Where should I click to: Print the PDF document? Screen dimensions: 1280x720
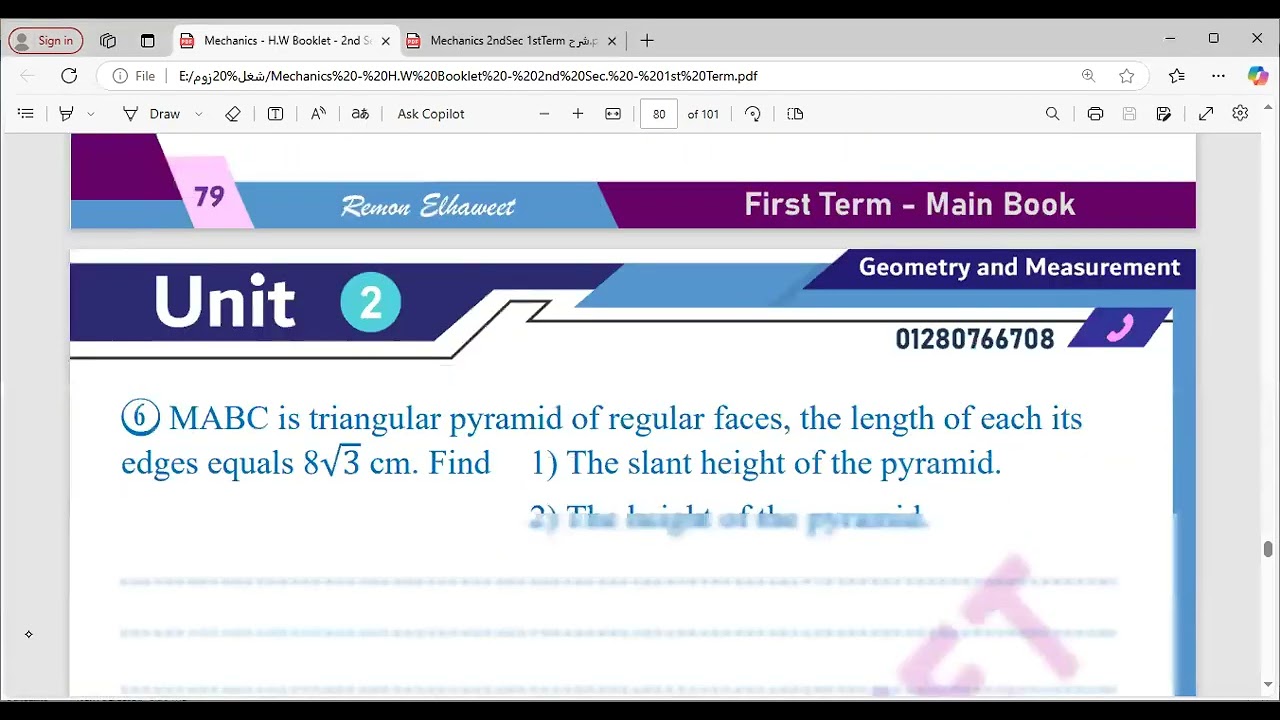pyautogui.click(x=1095, y=114)
